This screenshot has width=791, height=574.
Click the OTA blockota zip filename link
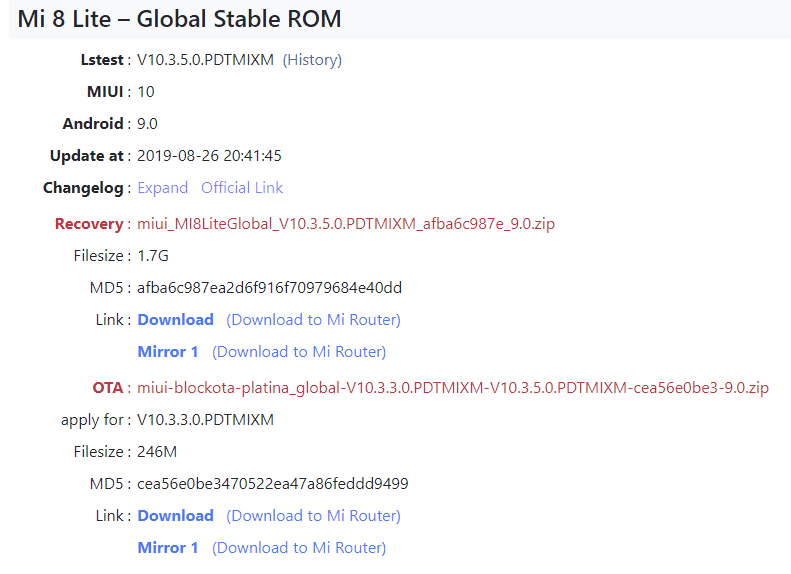point(453,388)
